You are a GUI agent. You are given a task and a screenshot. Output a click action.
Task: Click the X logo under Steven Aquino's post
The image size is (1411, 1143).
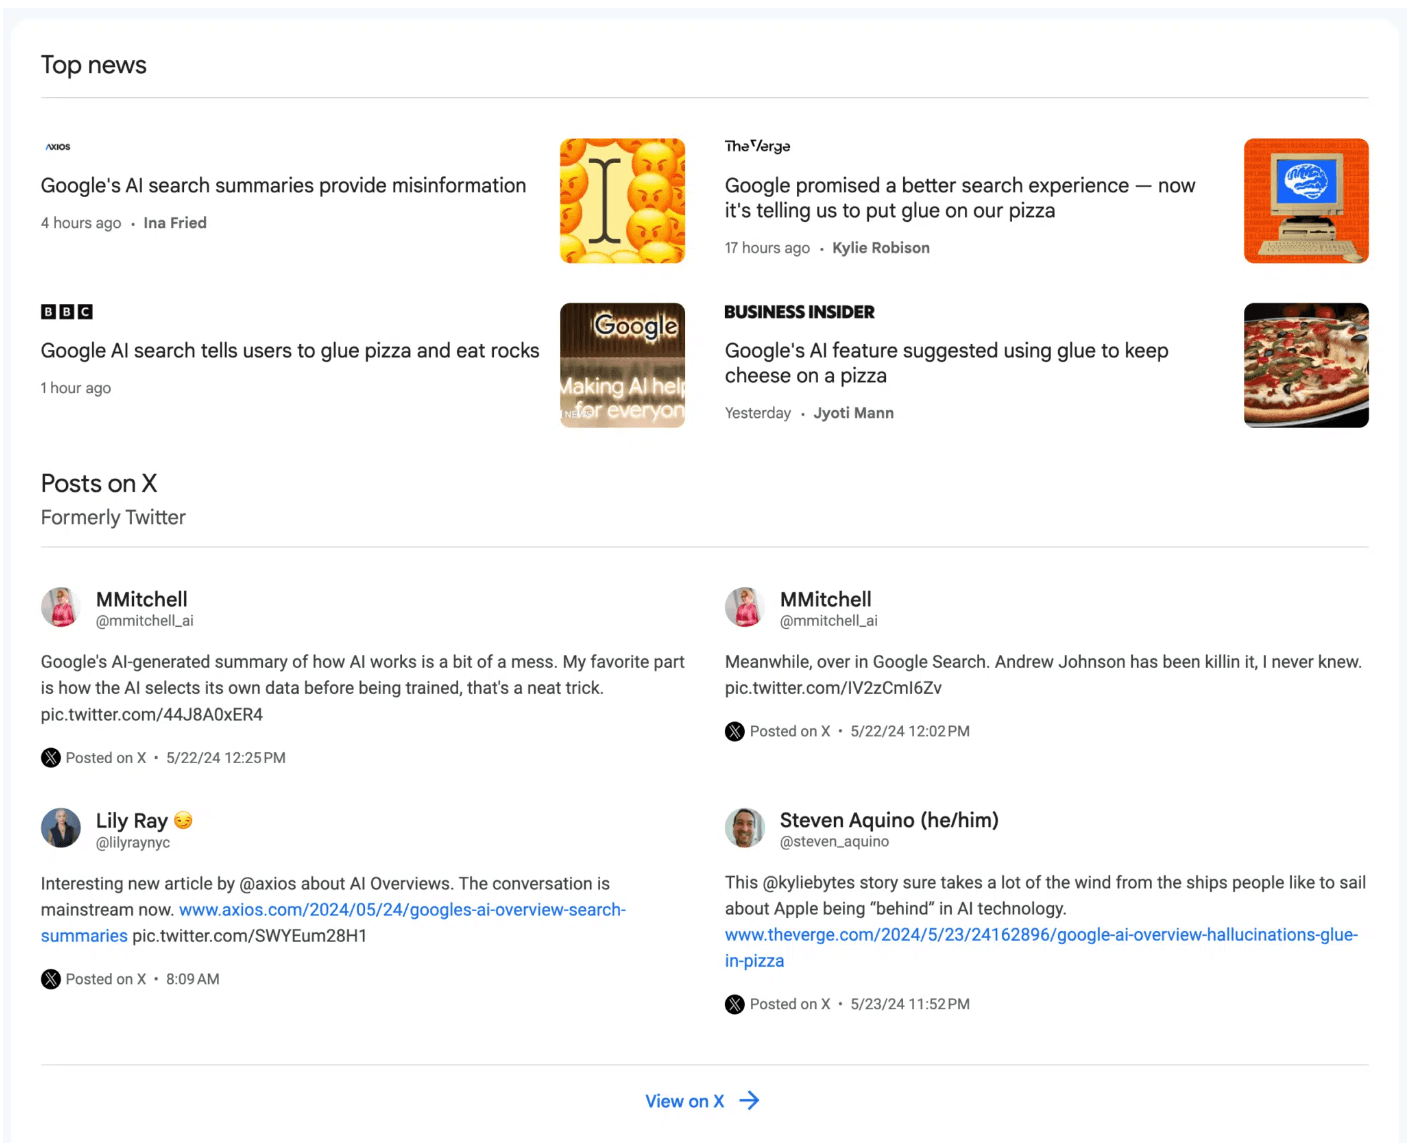(735, 1004)
